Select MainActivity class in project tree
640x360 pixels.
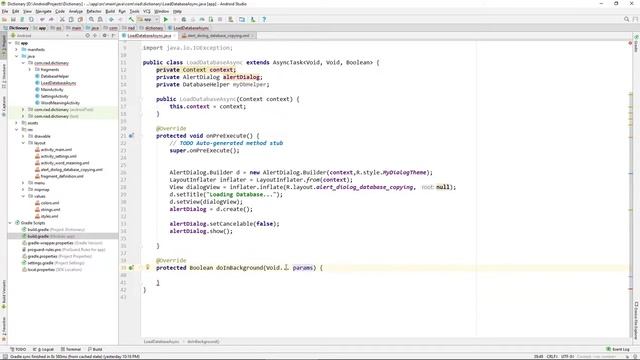[52, 89]
